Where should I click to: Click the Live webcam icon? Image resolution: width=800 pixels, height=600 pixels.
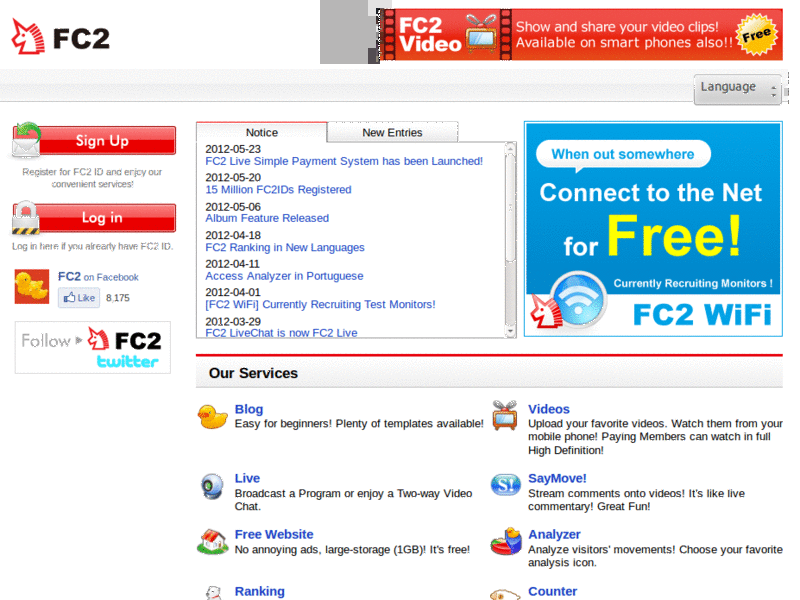212,486
